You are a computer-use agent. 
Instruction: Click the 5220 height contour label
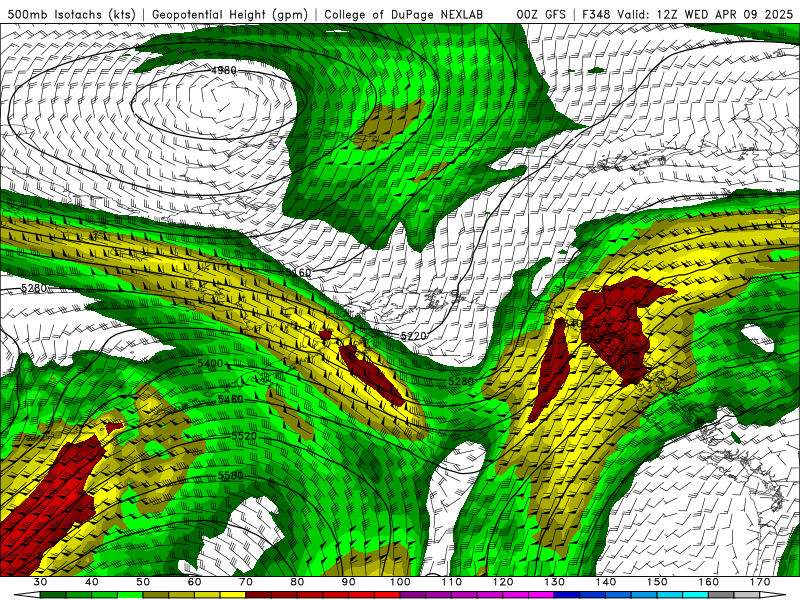pyautogui.click(x=413, y=336)
